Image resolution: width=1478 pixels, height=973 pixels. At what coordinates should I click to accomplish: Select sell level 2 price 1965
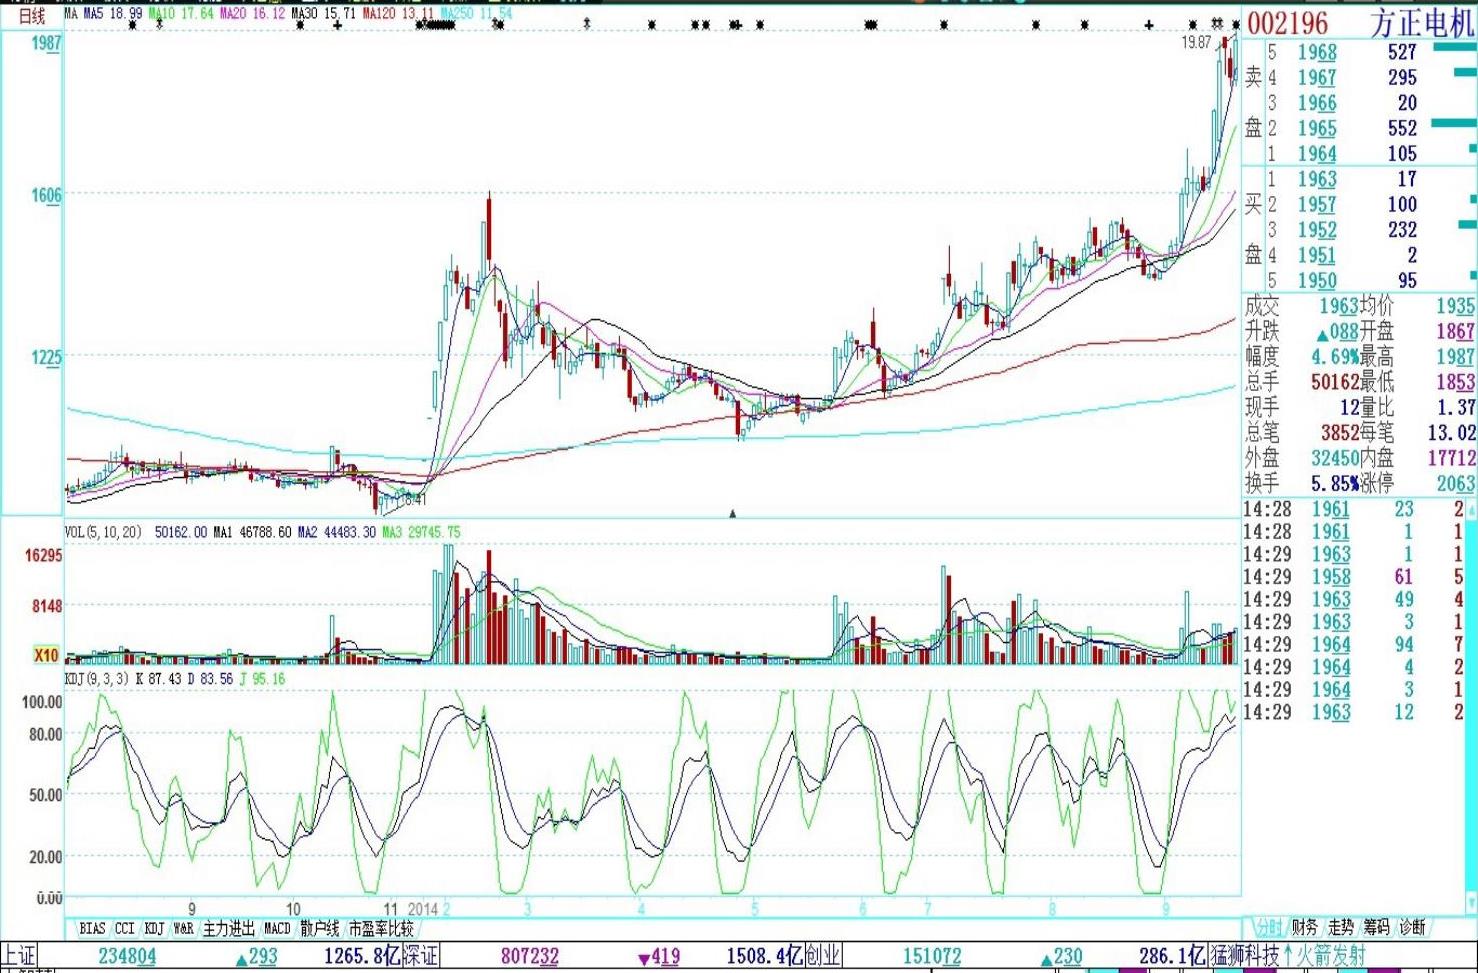[x=1317, y=128]
